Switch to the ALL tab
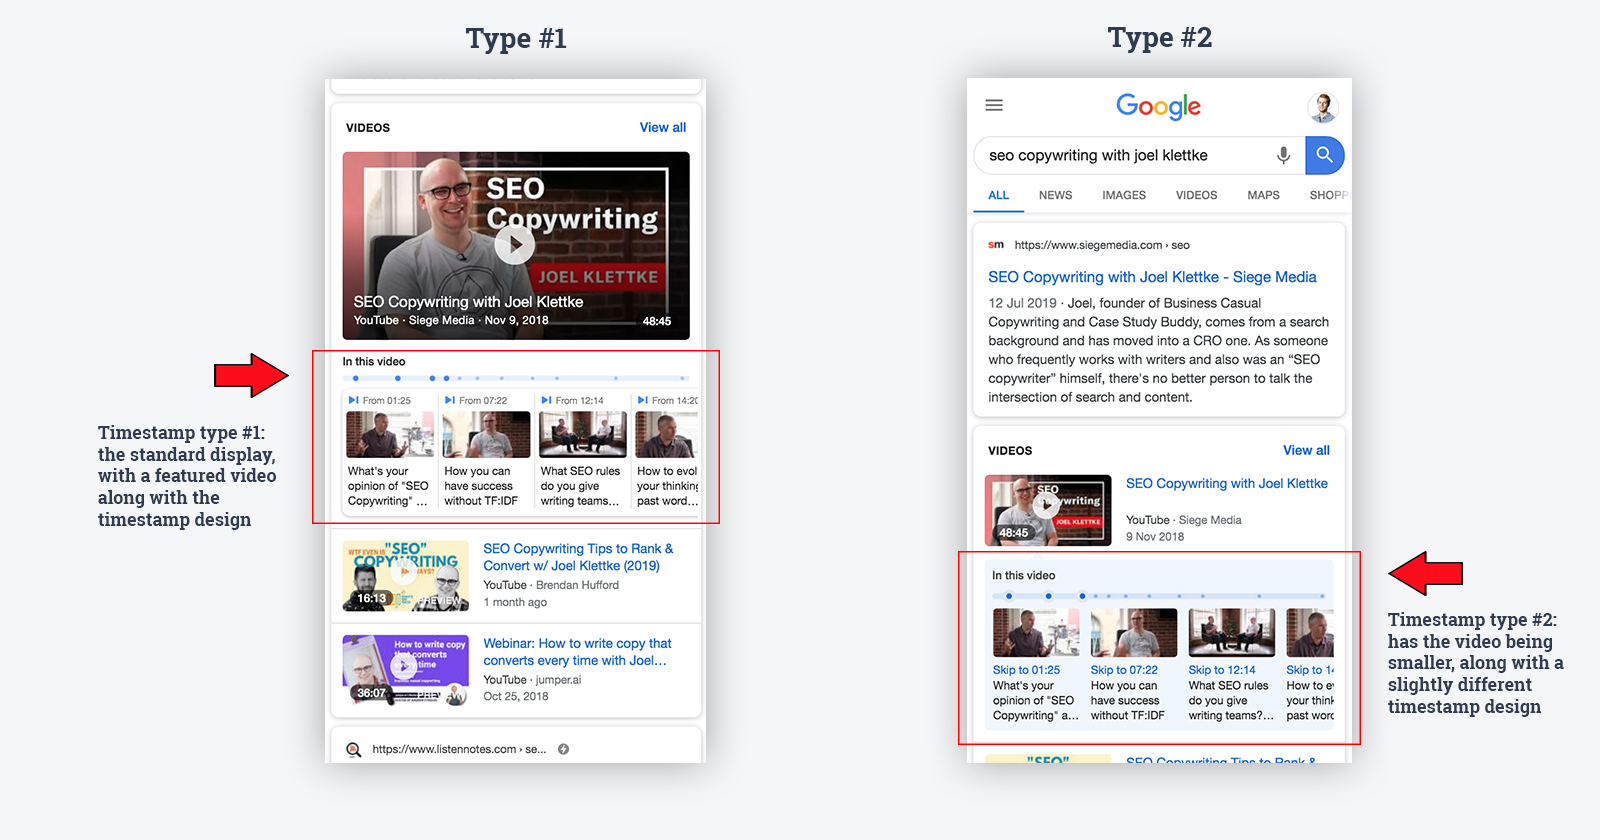Image resolution: width=1600 pixels, height=840 pixels. (x=998, y=195)
